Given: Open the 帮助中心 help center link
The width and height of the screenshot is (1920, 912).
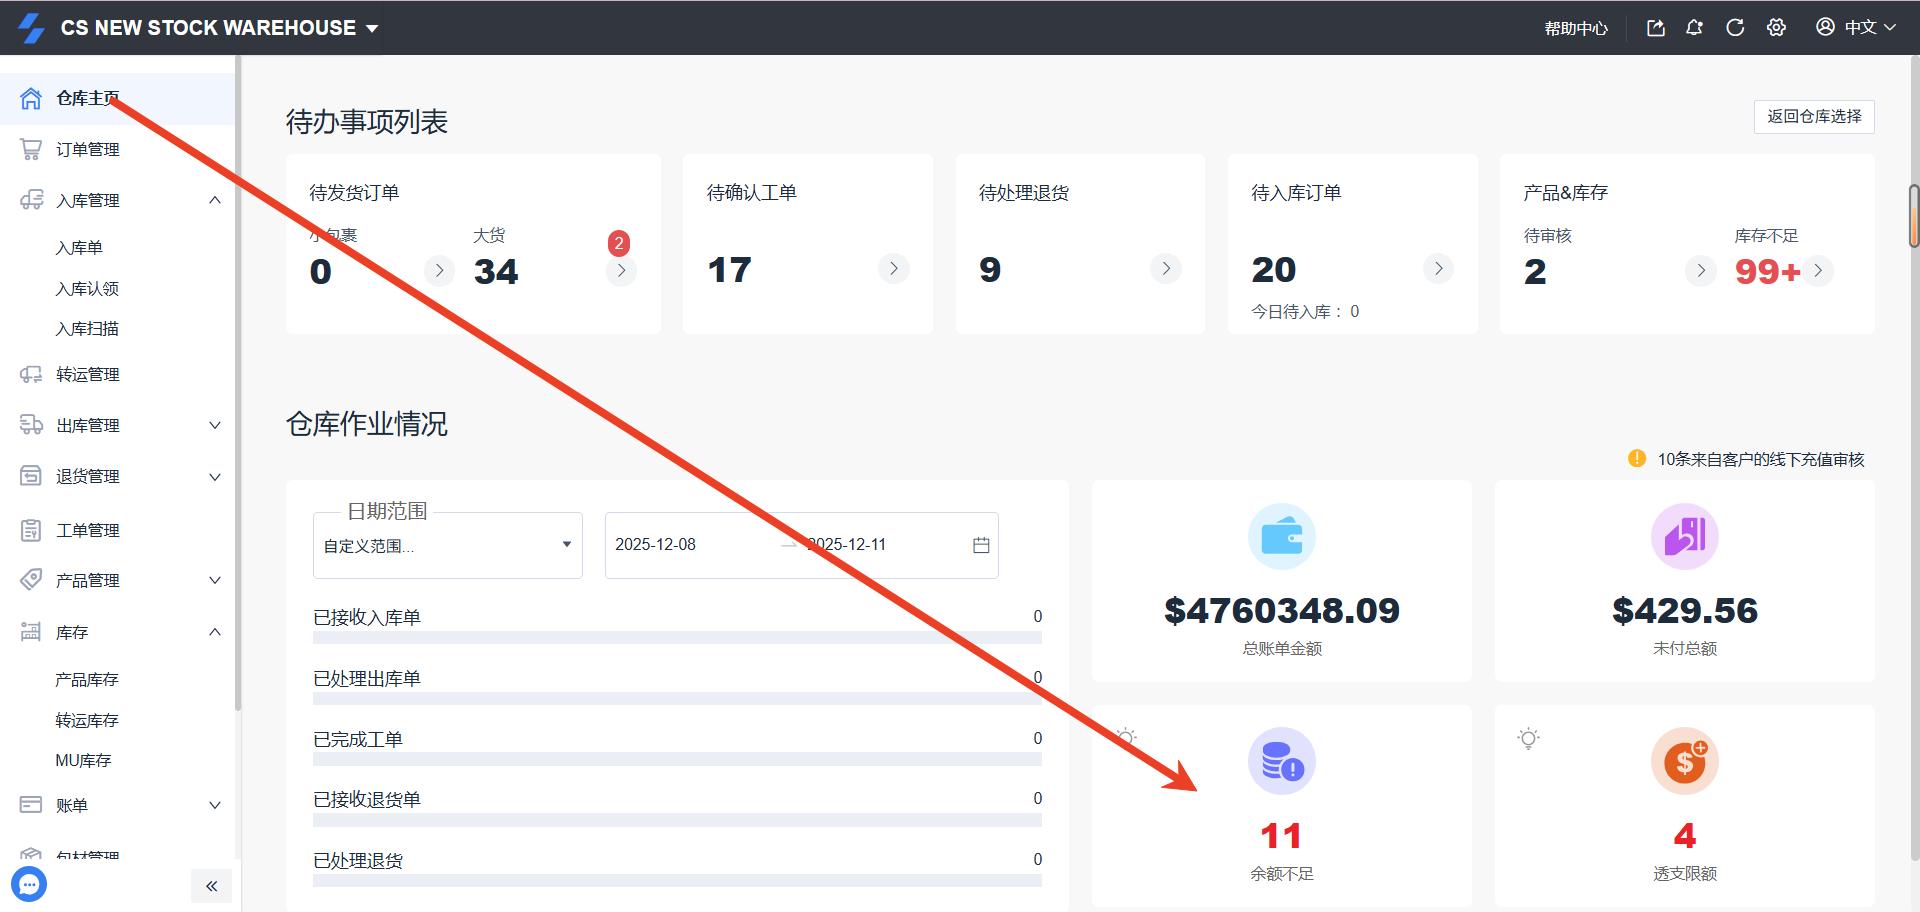Looking at the screenshot, I should (1576, 29).
